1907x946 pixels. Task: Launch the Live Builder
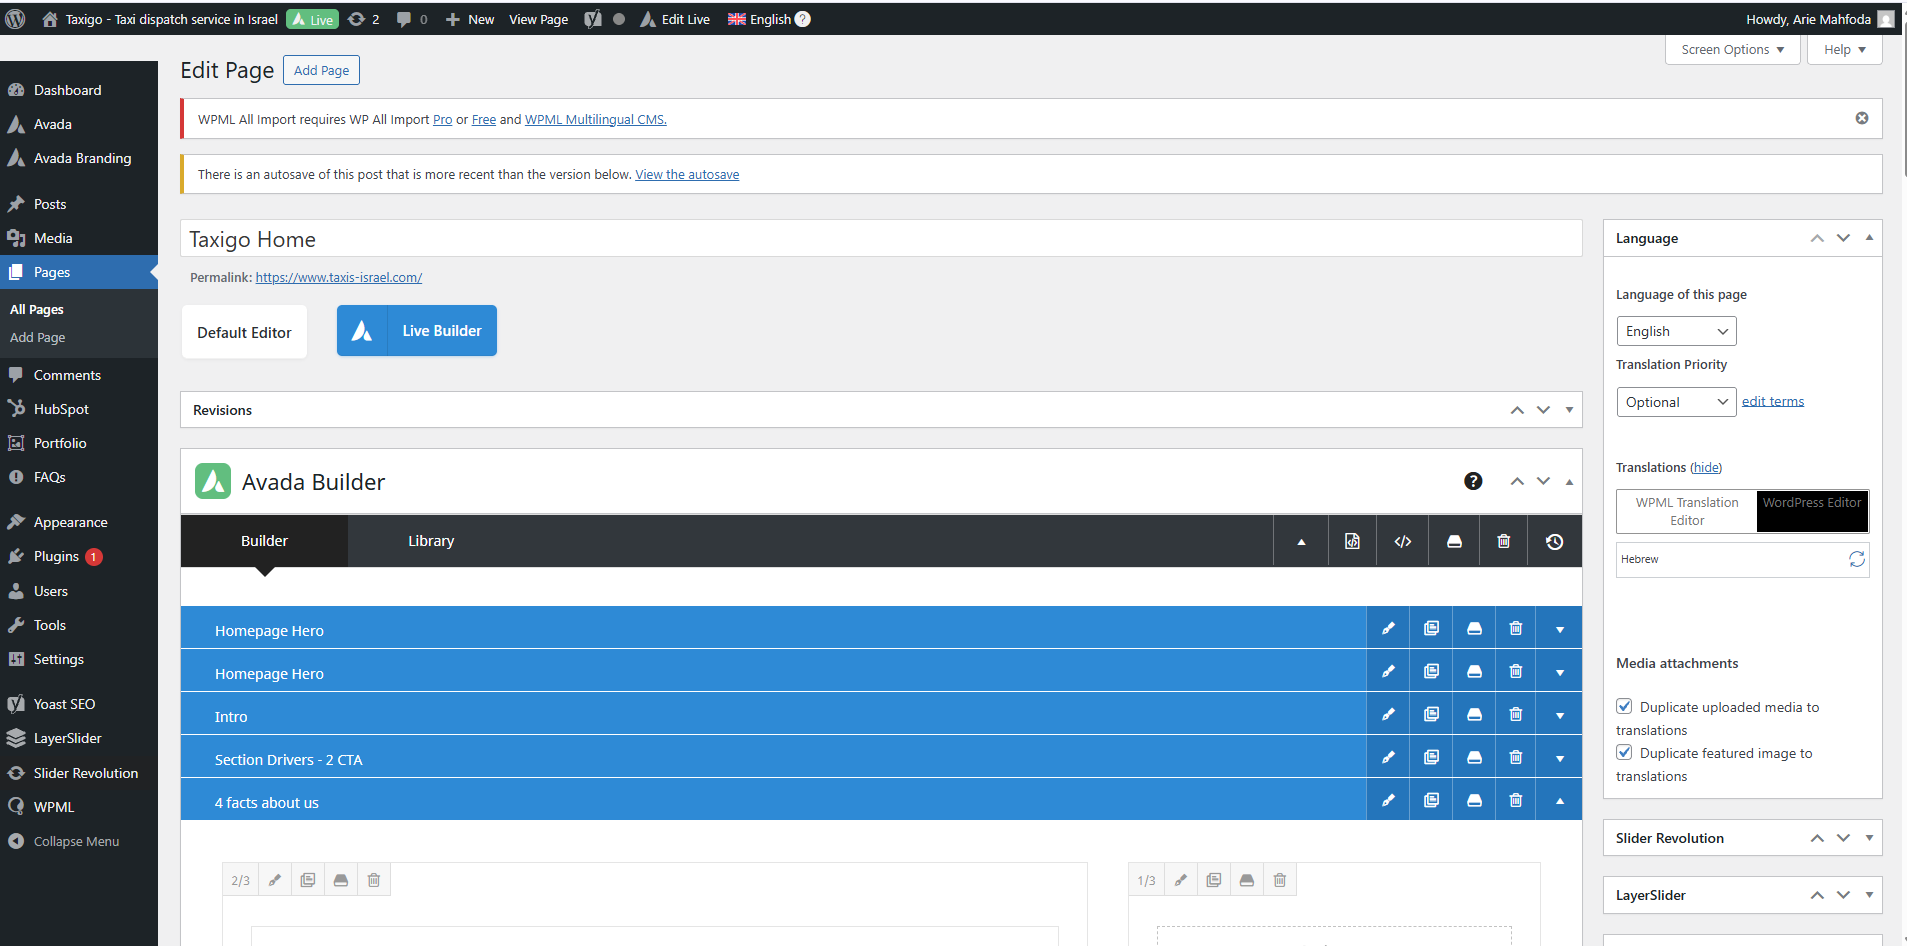(x=417, y=331)
